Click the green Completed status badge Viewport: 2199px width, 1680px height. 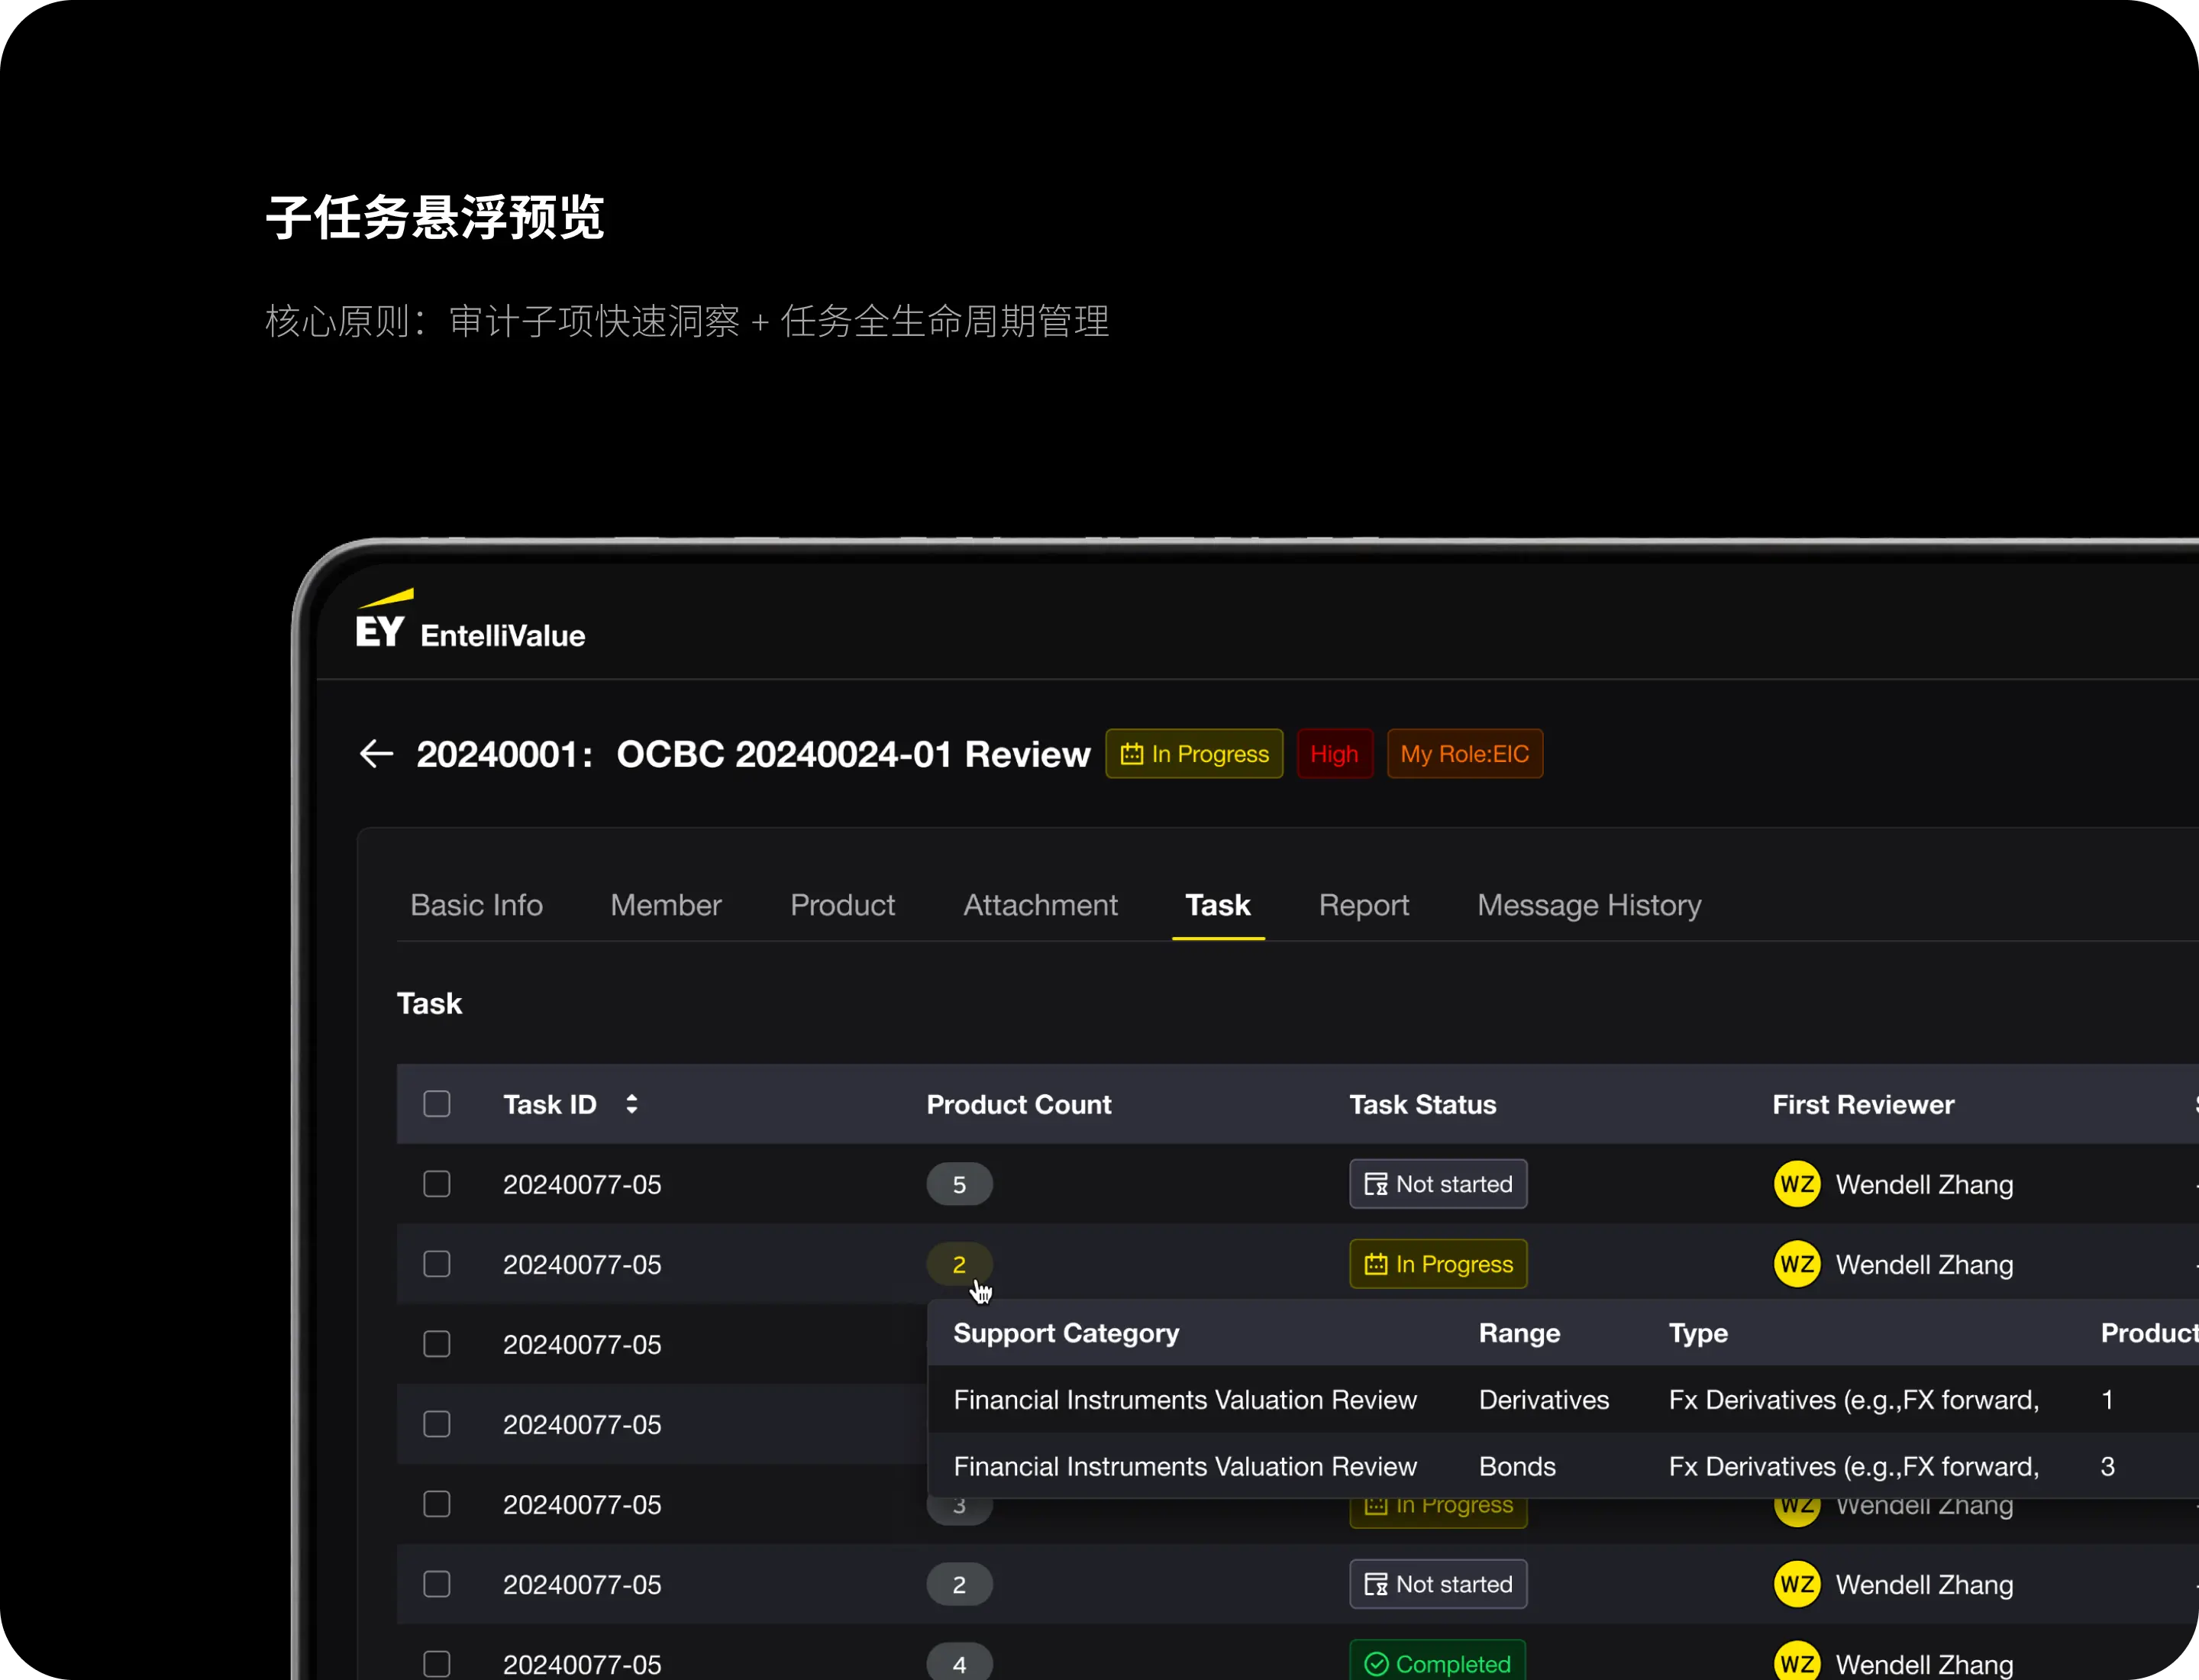[x=1438, y=1662]
